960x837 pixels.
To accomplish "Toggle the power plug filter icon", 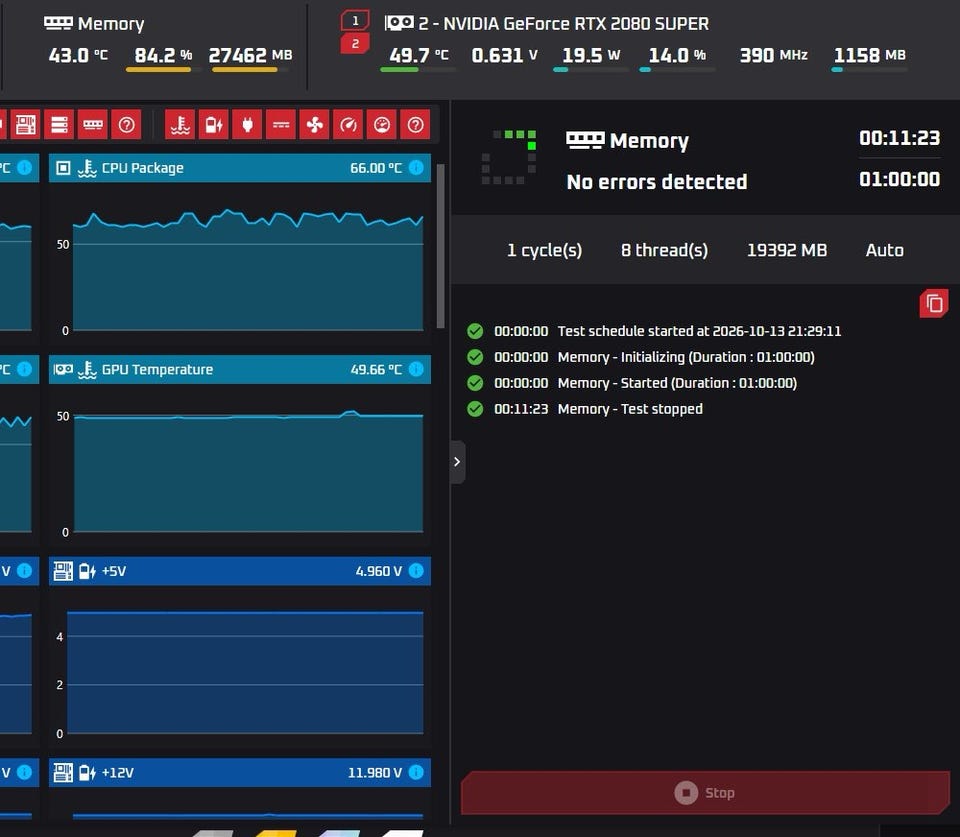I will click(247, 126).
